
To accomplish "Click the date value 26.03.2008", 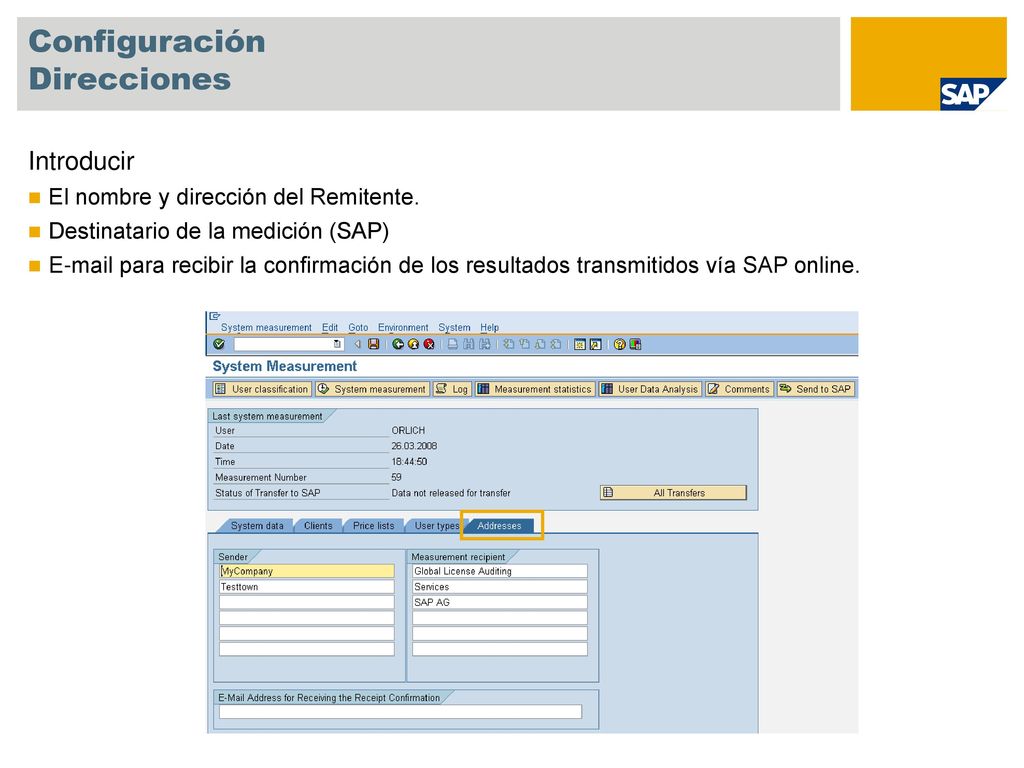I will coord(414,446).
